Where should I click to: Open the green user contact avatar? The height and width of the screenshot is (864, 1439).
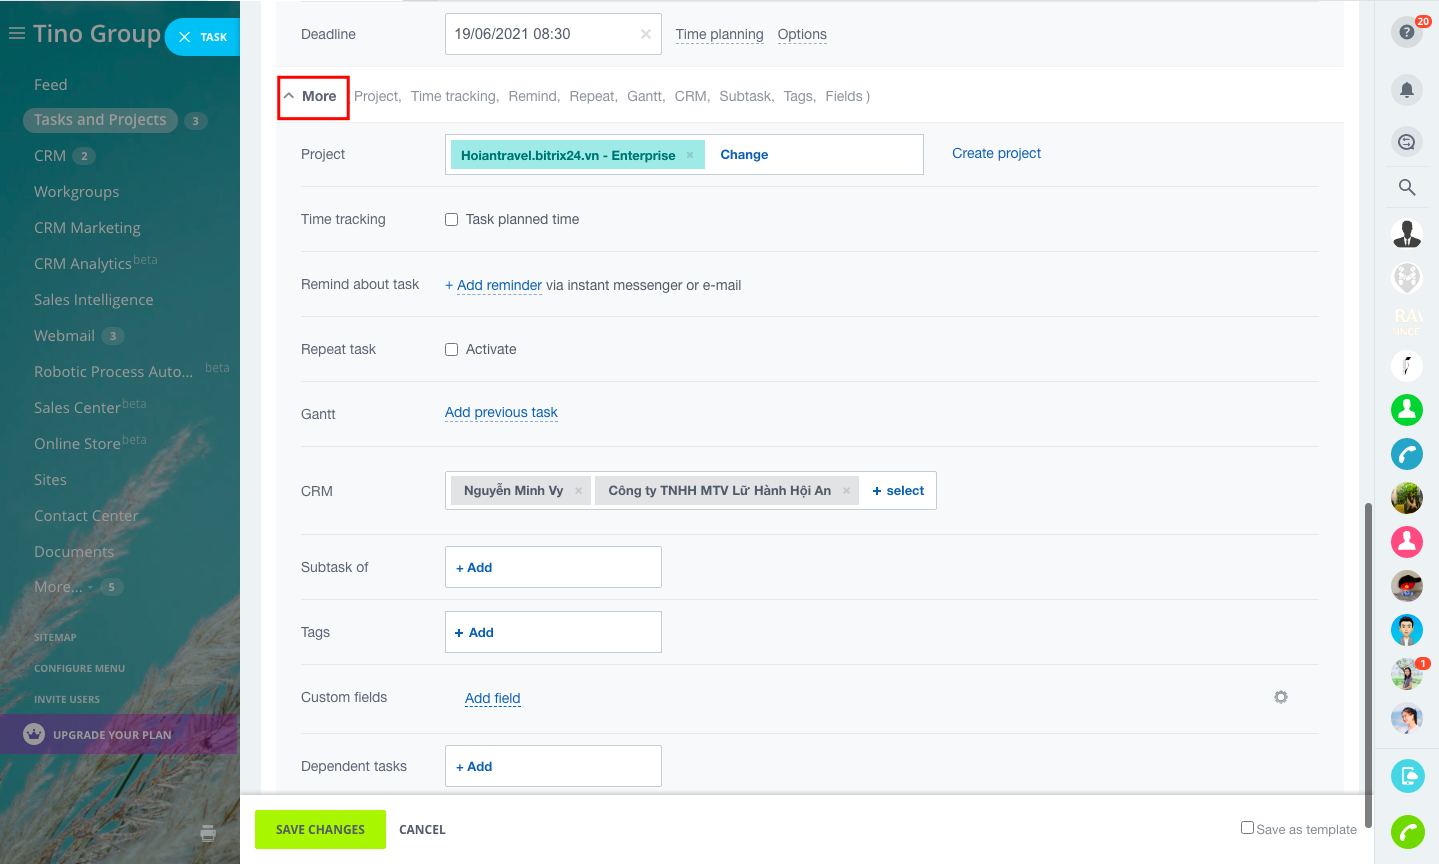click(1407, 409)
